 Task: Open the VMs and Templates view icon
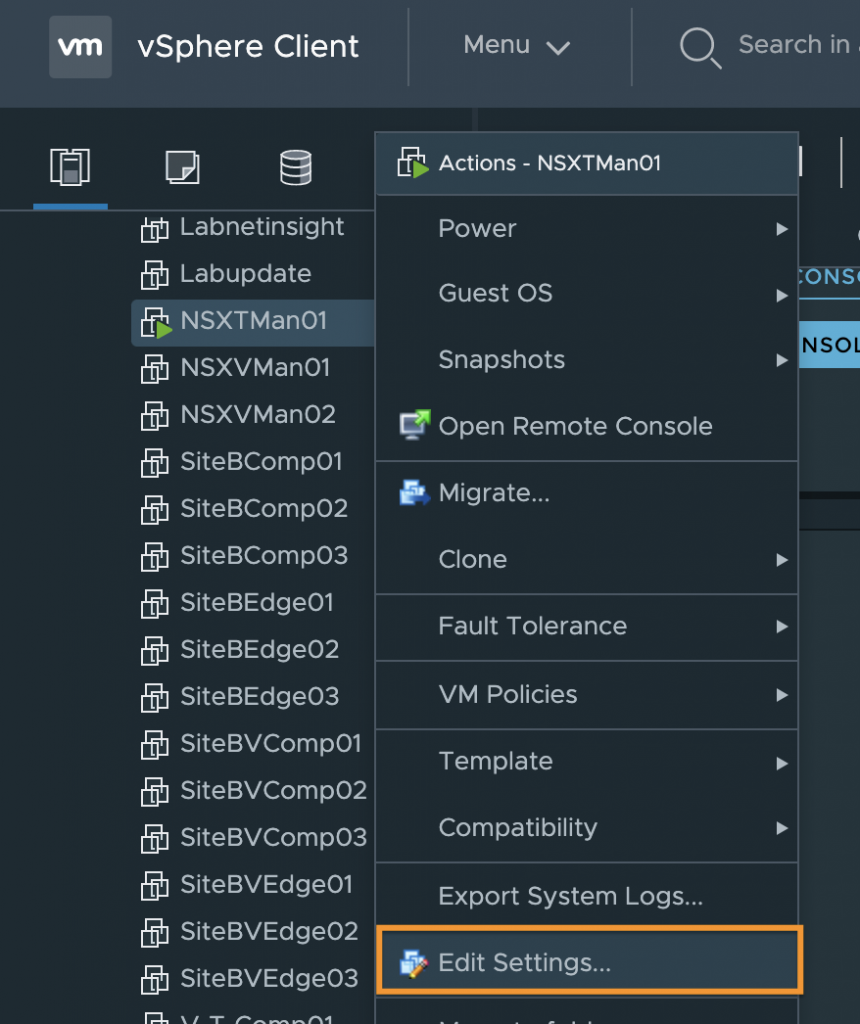(182, 167)
